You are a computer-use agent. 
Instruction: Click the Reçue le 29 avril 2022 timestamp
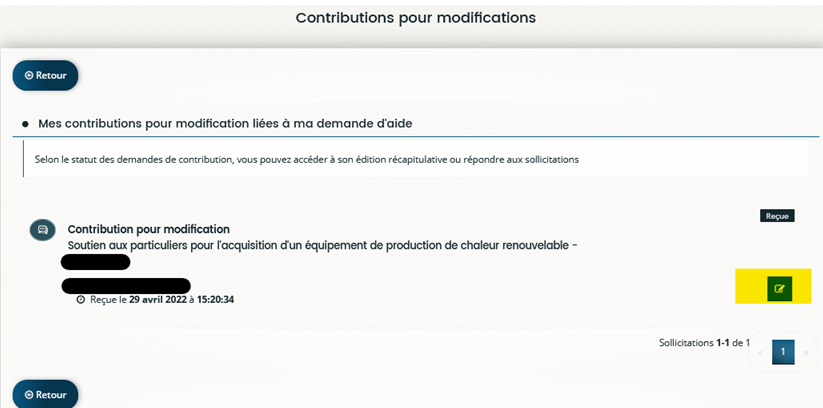pos(162,300)
